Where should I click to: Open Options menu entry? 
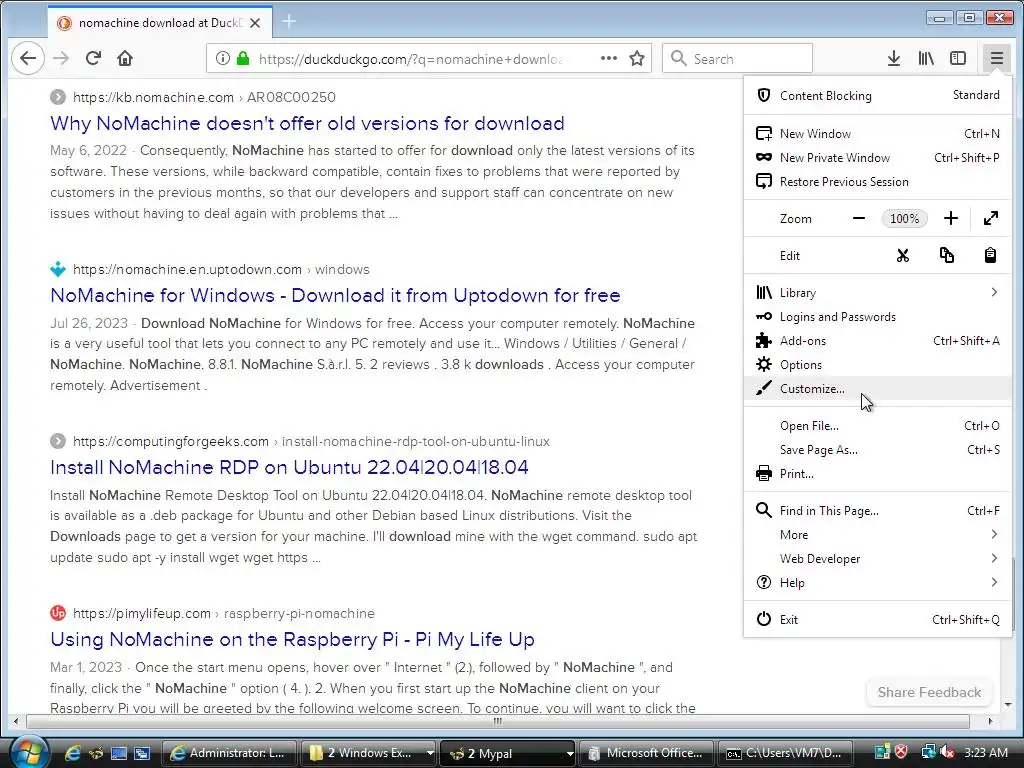click(878, 364)
